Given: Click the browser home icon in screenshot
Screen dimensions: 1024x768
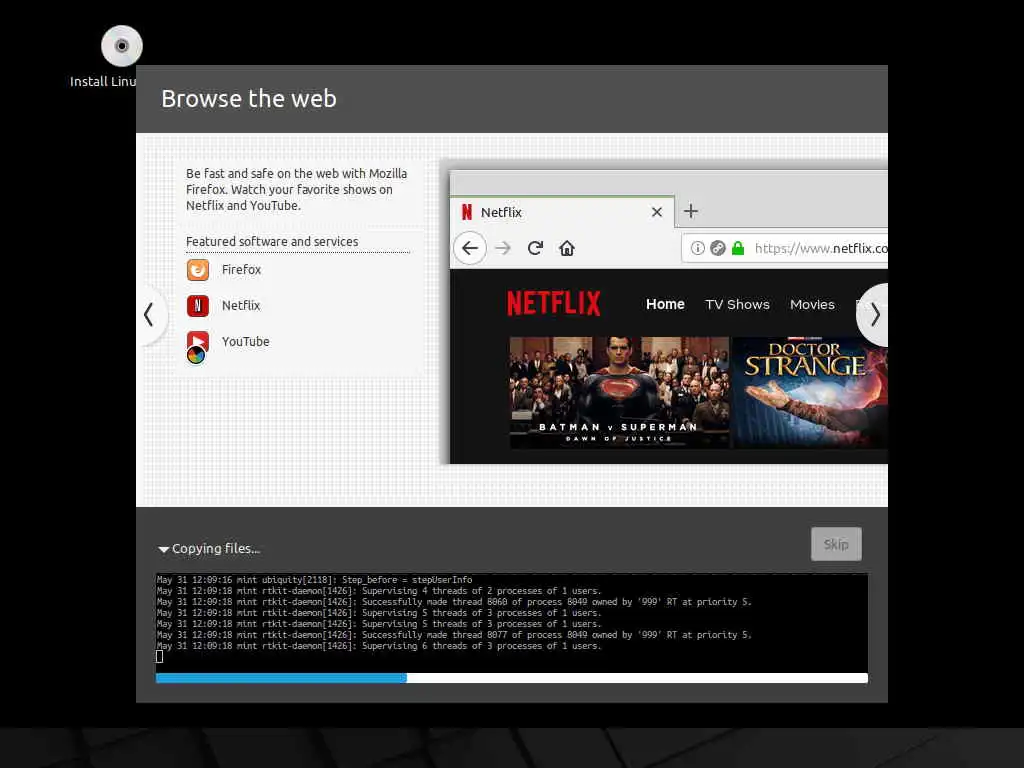Looking at the screenshot, I should tap(567, 248).
